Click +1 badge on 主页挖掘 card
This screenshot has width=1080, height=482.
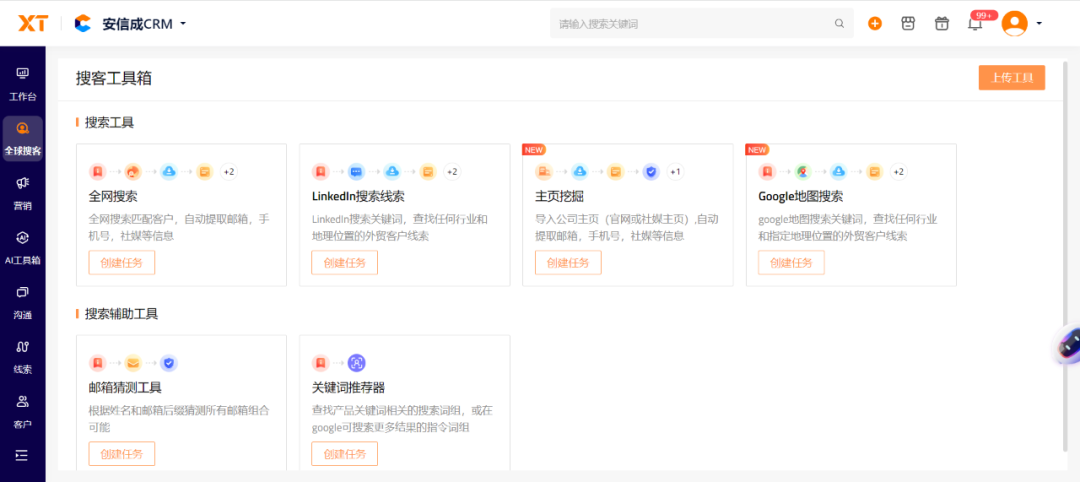(675, 171)
